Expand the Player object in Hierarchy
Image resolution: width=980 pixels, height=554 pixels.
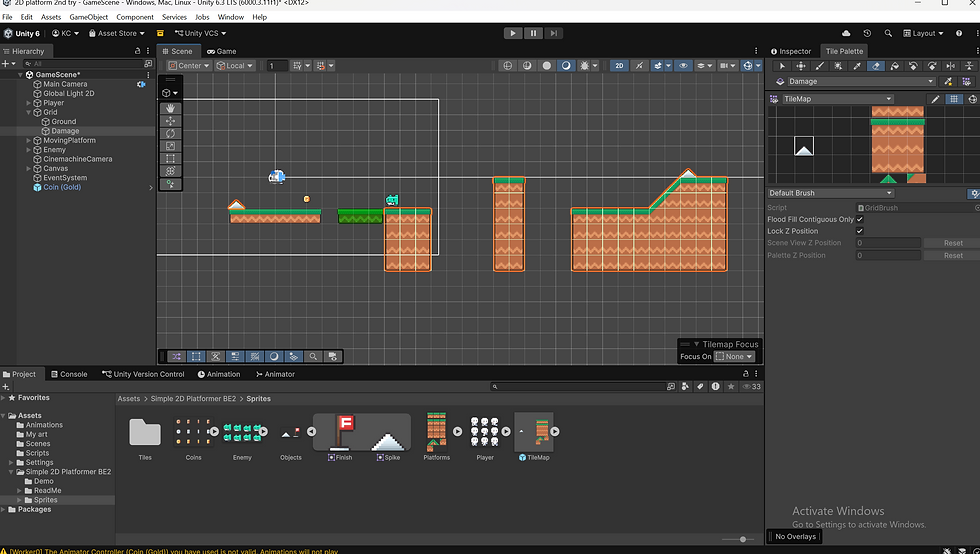click(x=29, y=103)
